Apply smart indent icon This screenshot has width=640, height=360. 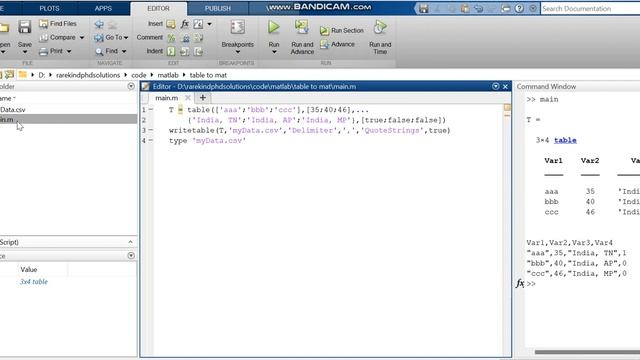(x=171, y=51)
